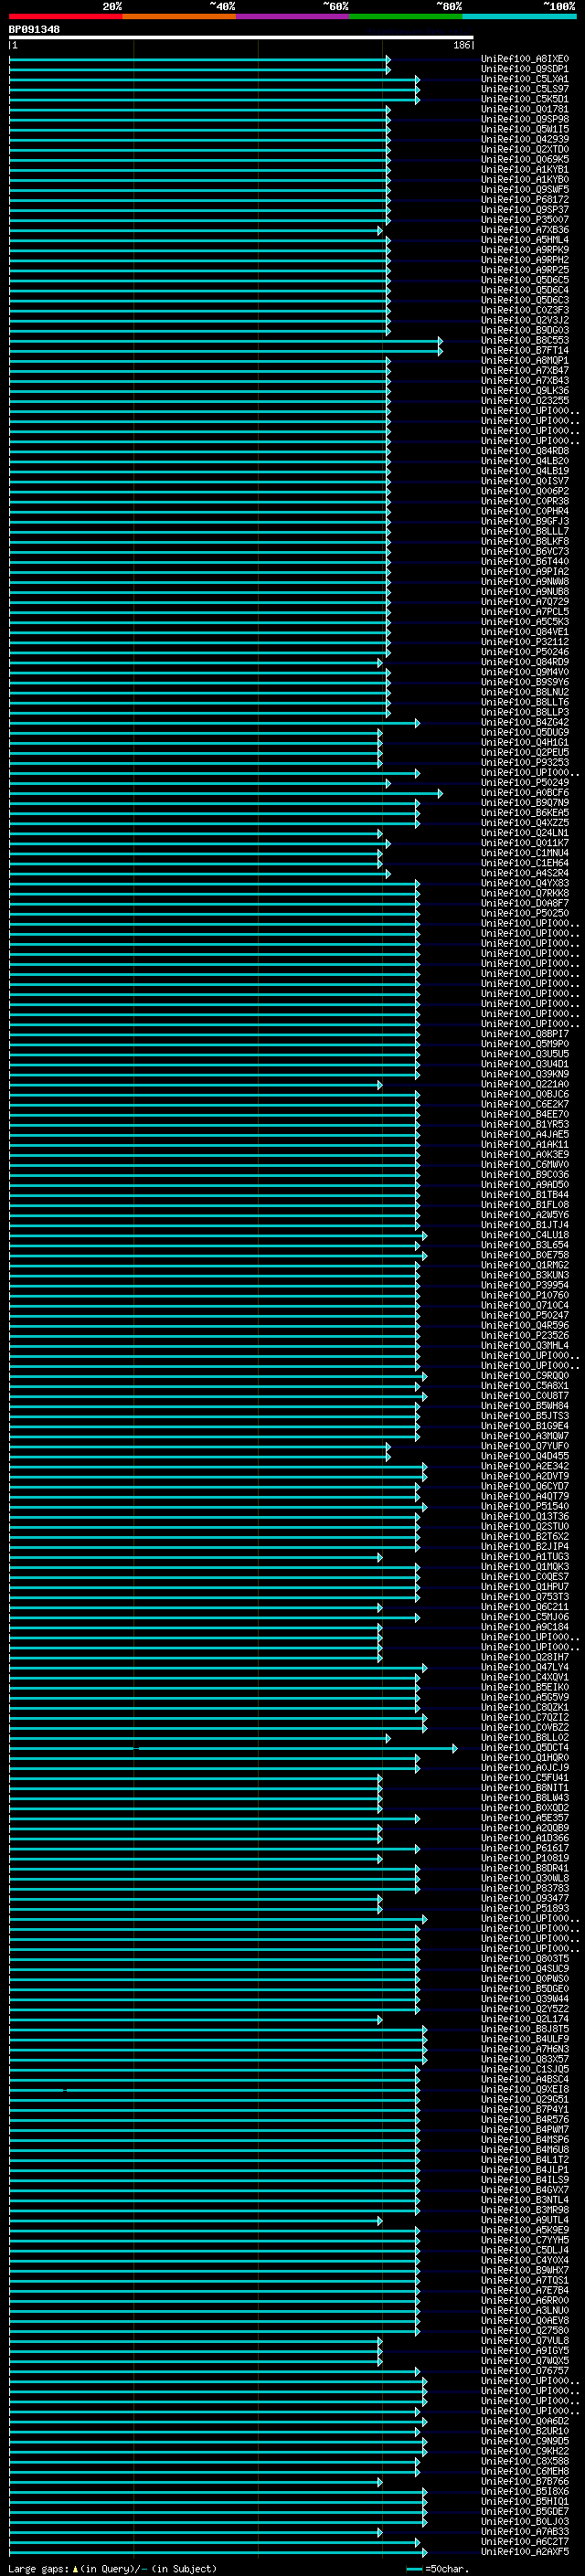
Task: Click the UniRef100_A9RP25 label
Action: point(525,270)
